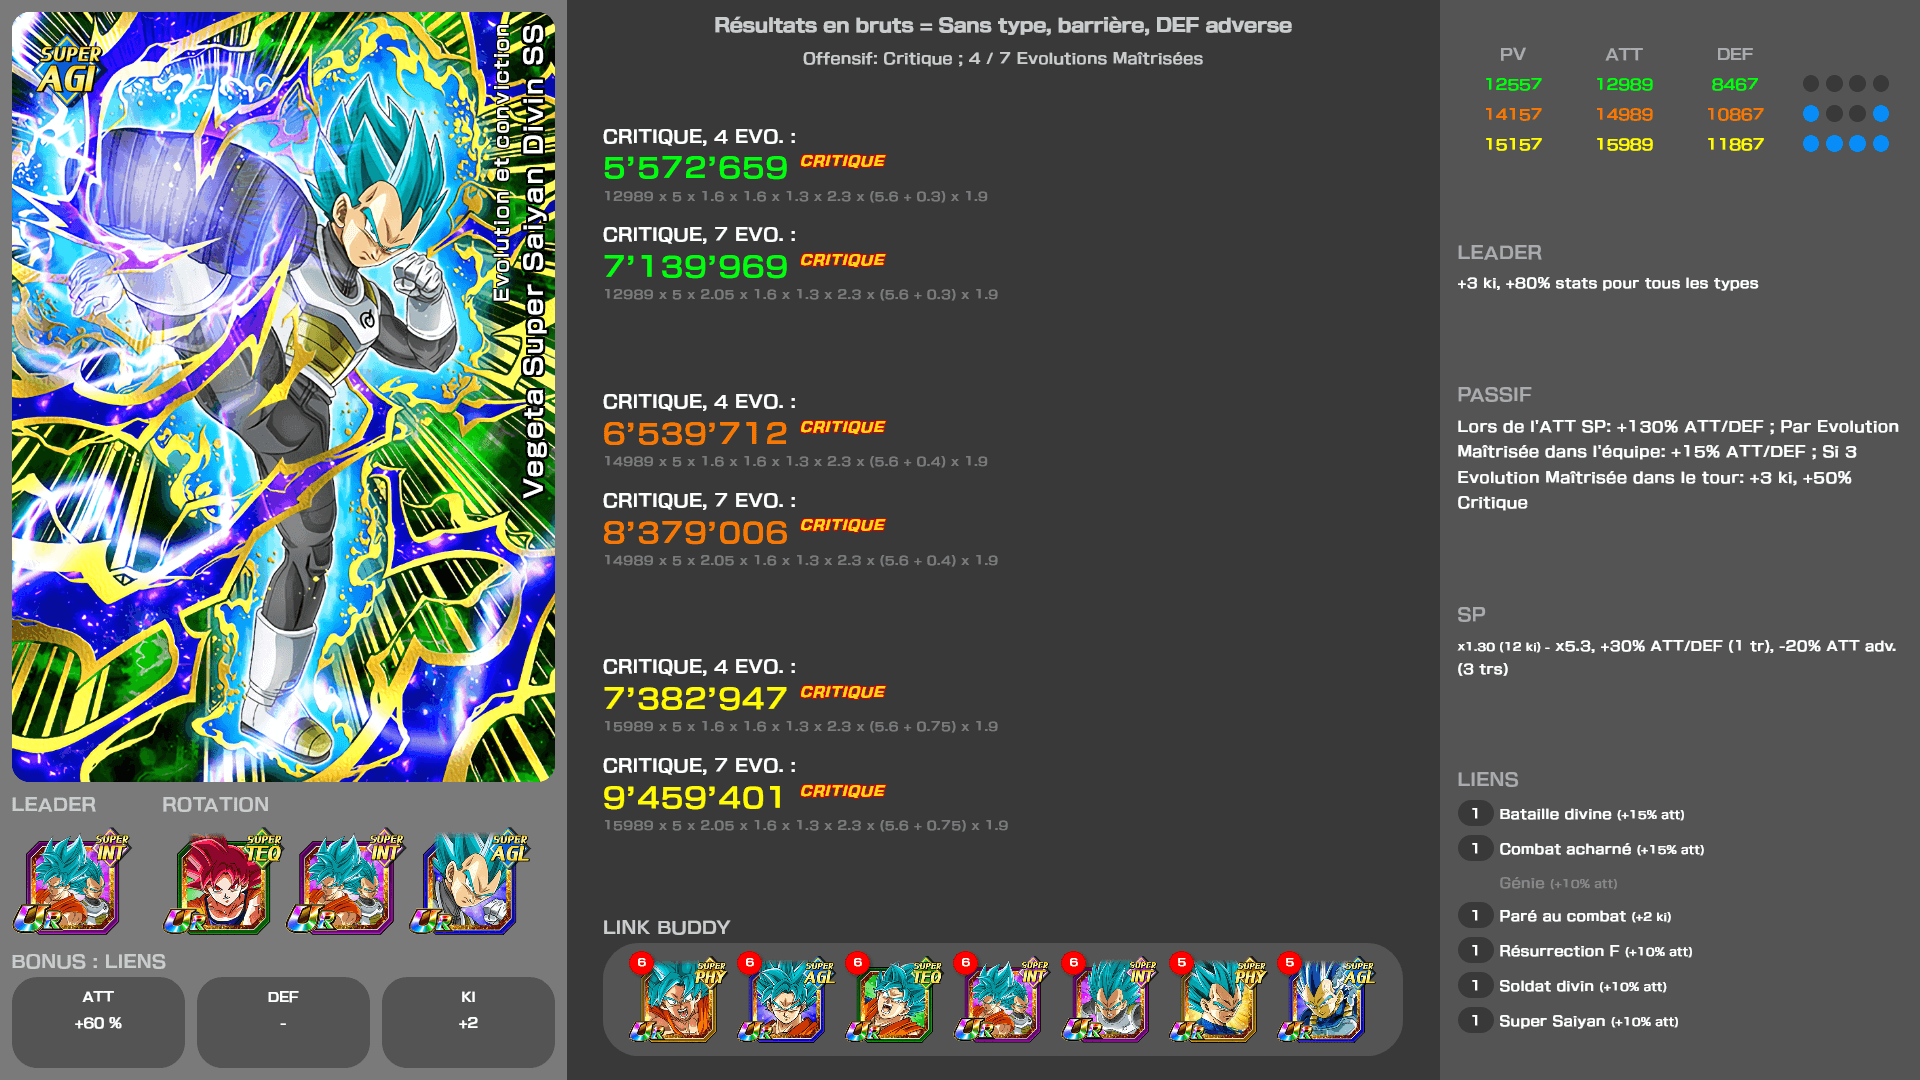
Task: Click the BONUS : LIENS heading
Action: pos(88,961)
